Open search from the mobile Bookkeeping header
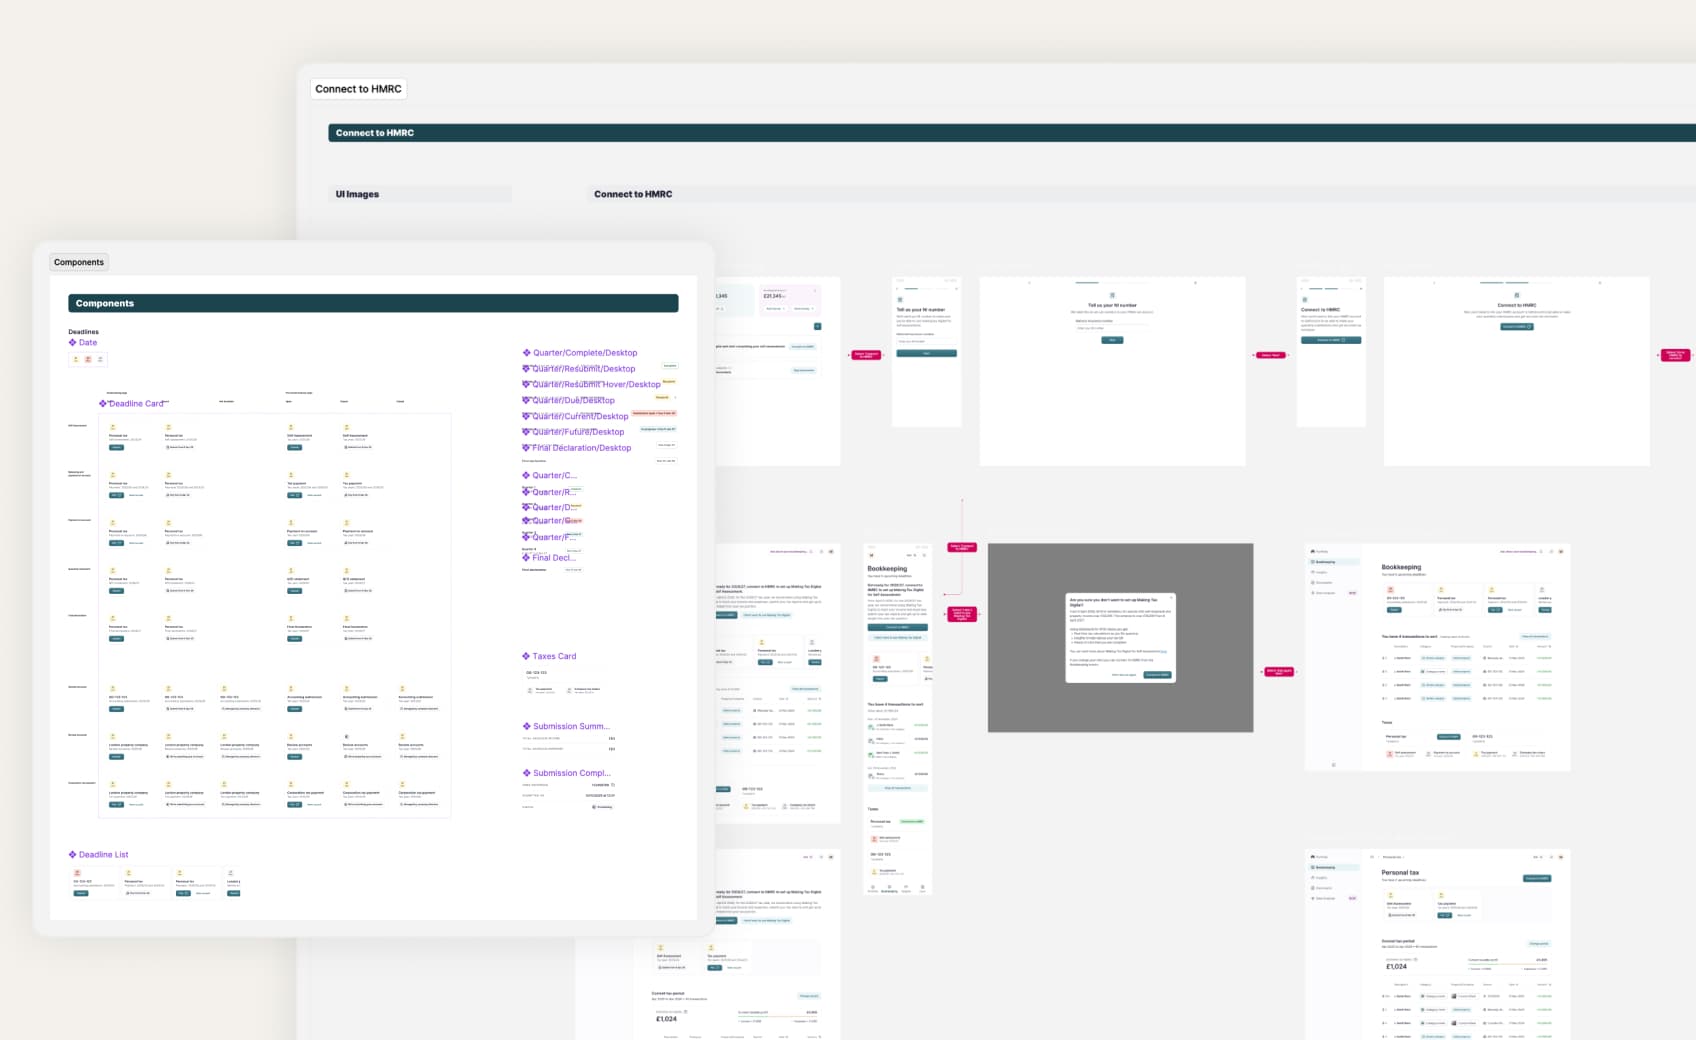 pyautogui.click(x=915, y=556)
